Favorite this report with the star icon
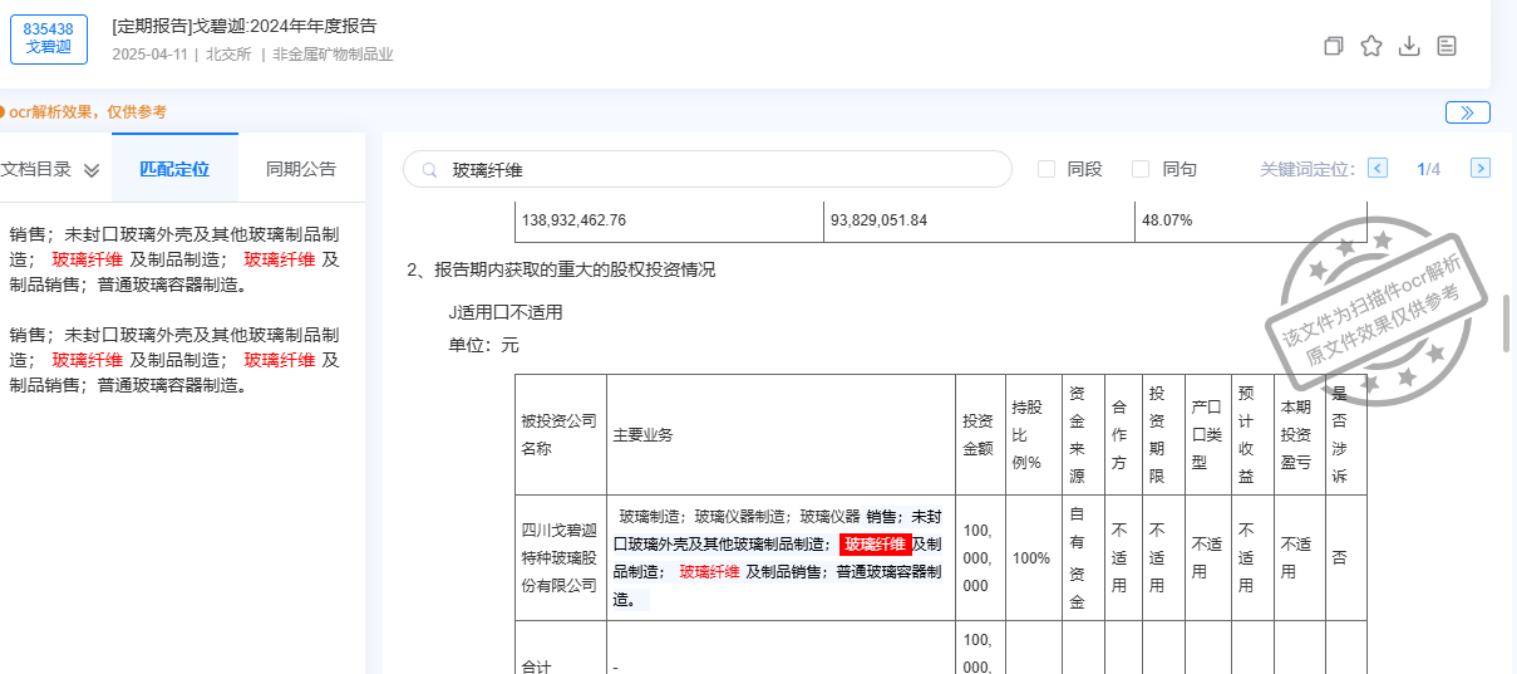 click(1371, 46)
